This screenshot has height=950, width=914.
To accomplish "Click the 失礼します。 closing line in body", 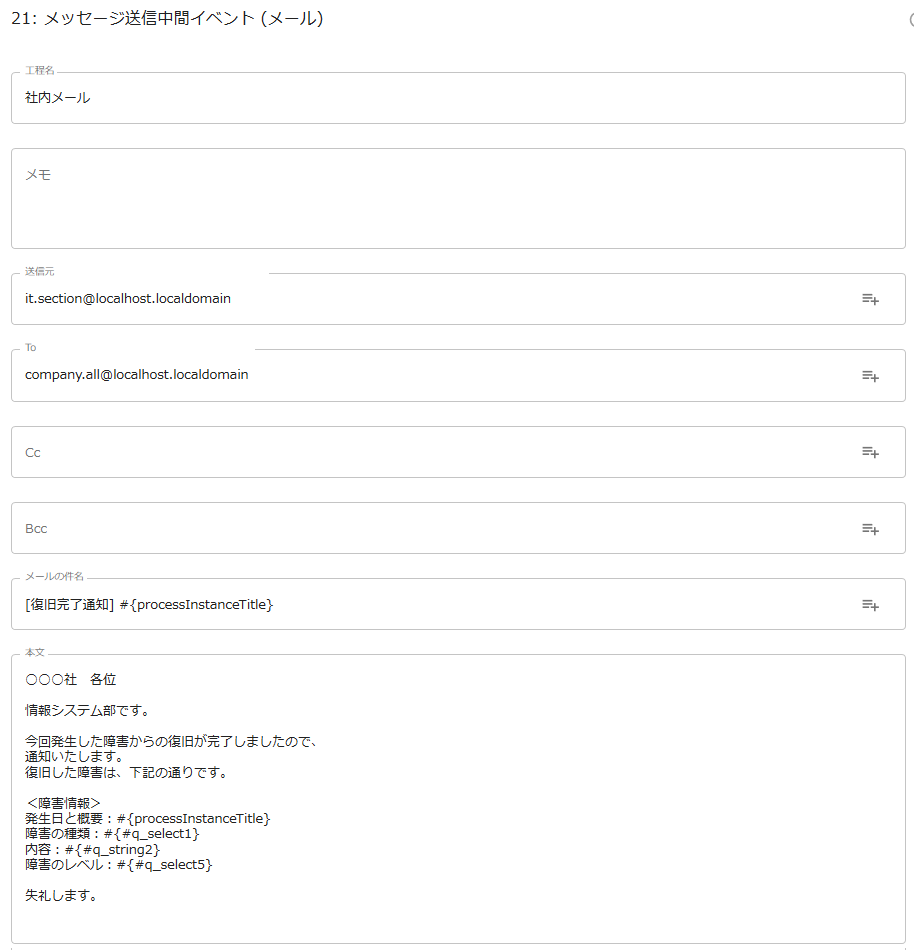I will pyautogui.click(x=61, y=896).
